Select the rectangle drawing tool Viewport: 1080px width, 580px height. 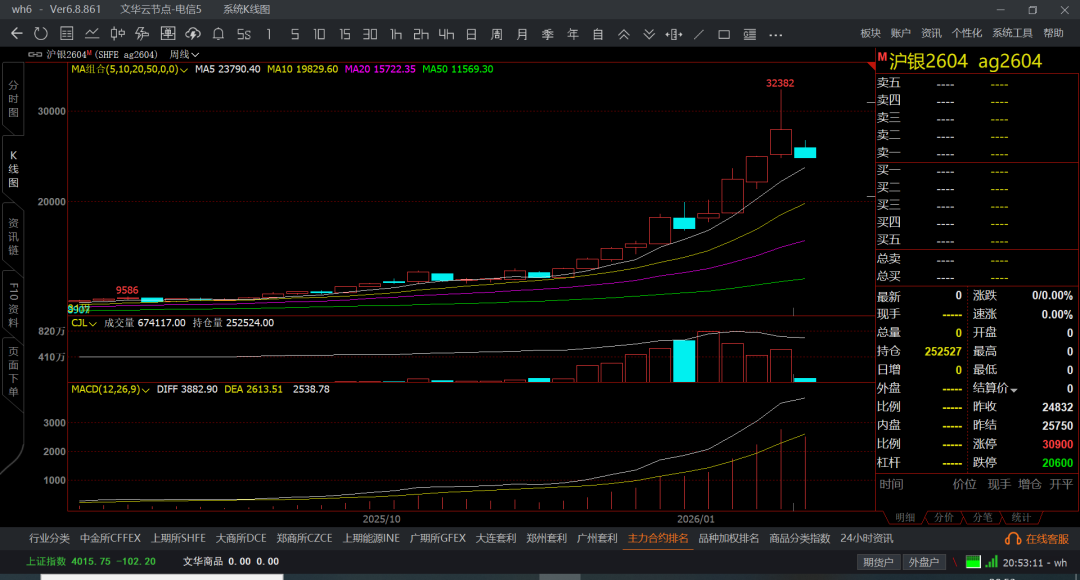pyautogui.click(x=724, y=33)
